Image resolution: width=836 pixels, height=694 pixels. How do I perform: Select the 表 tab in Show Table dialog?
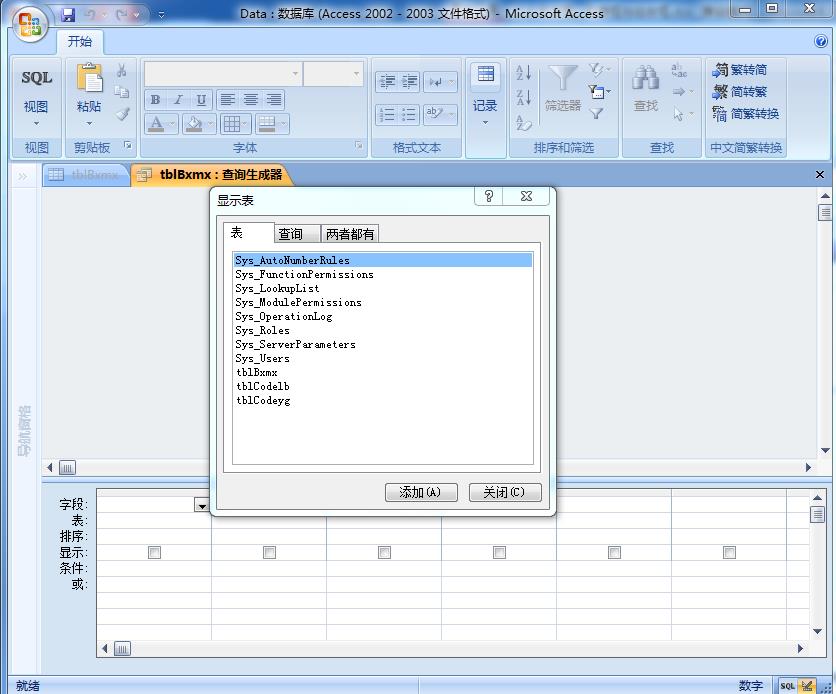point(248,232)
